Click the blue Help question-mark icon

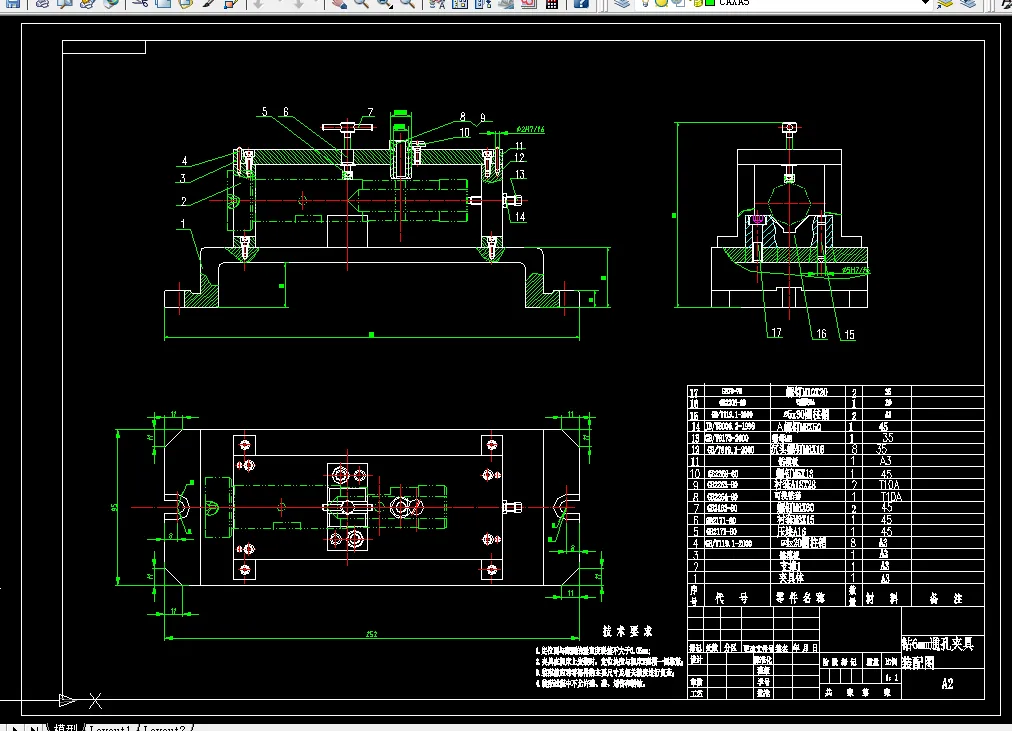(581, 3)
